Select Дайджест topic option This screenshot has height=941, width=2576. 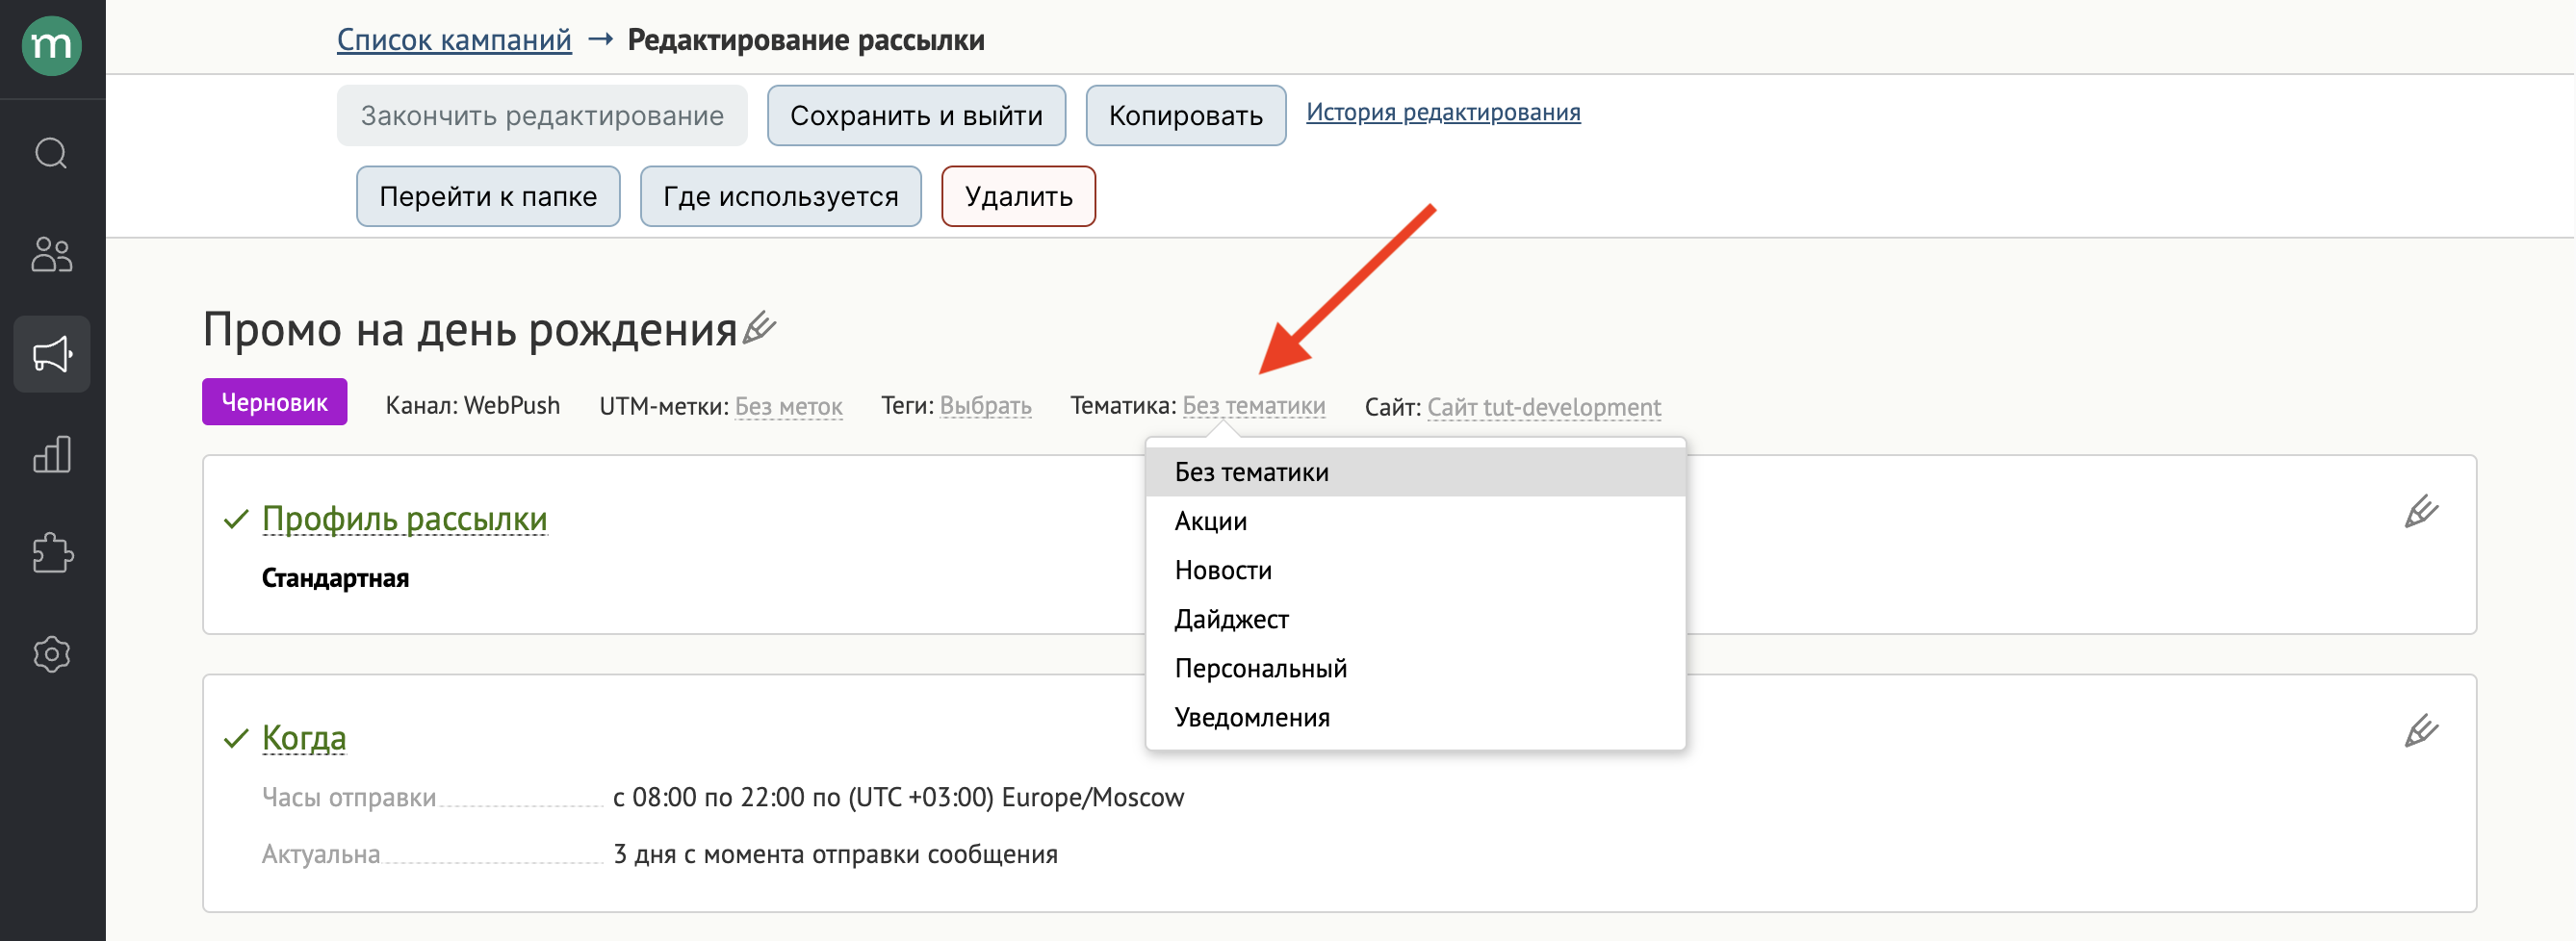click(x=1416, y=619)
